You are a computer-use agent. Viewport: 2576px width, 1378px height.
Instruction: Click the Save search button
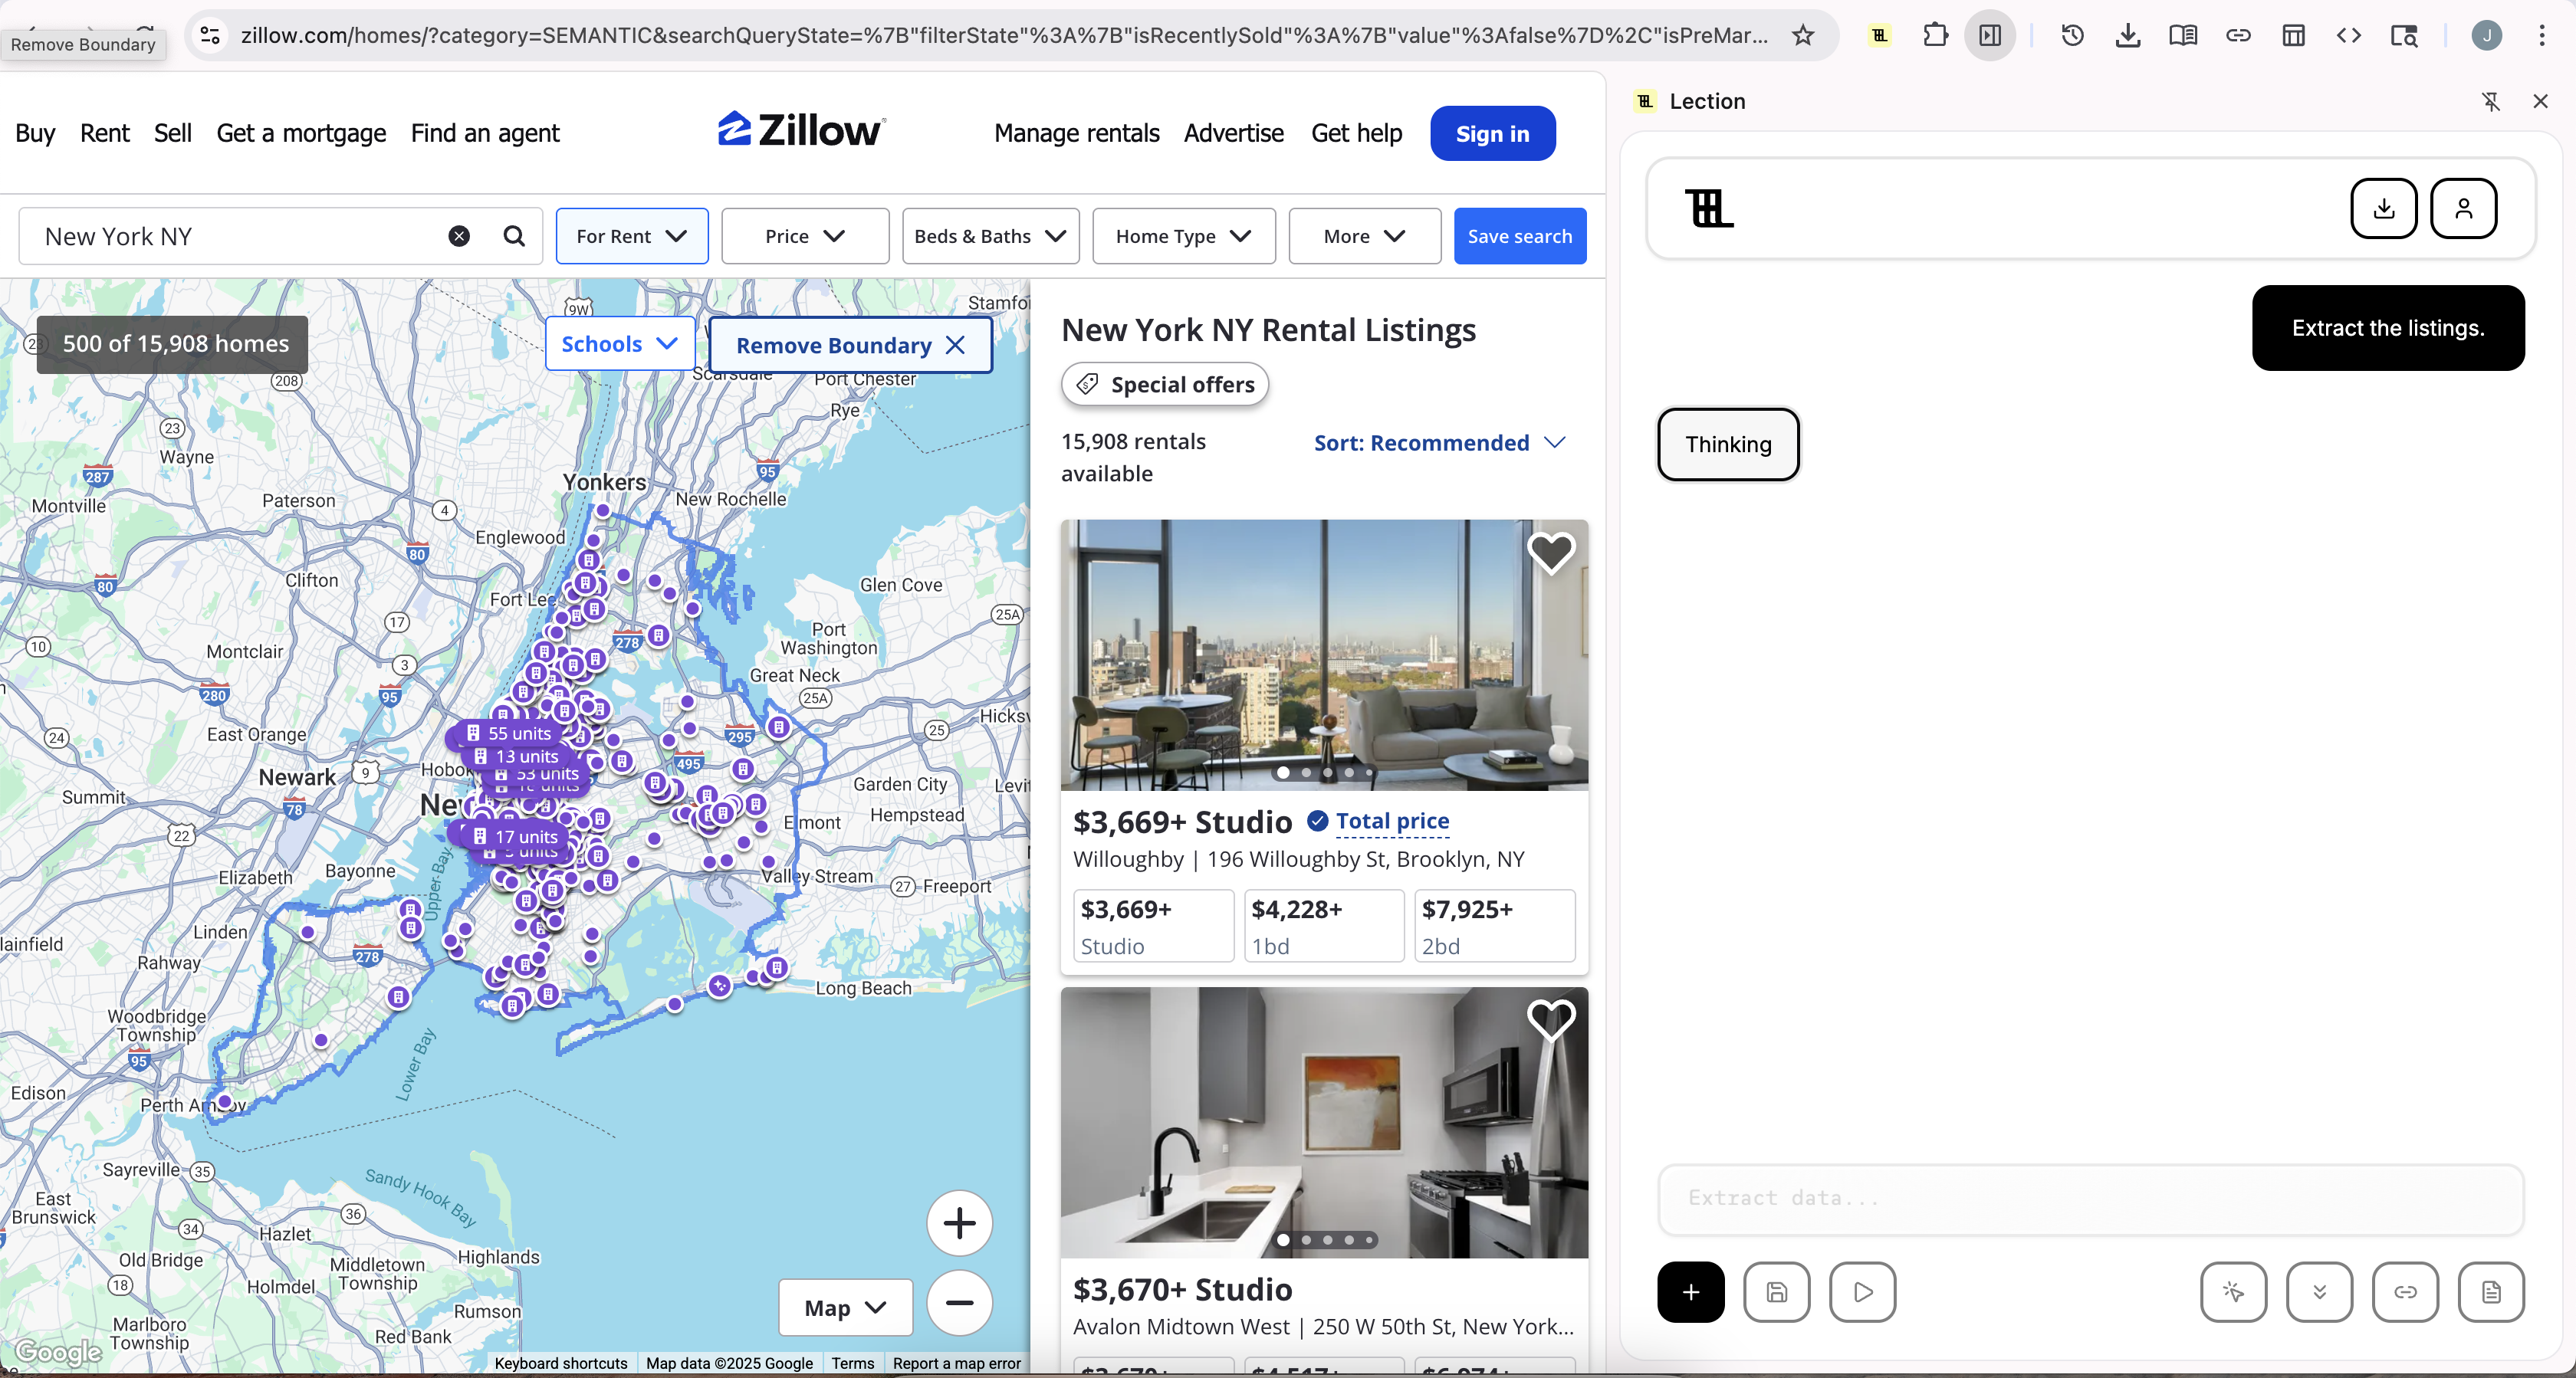1518,236
